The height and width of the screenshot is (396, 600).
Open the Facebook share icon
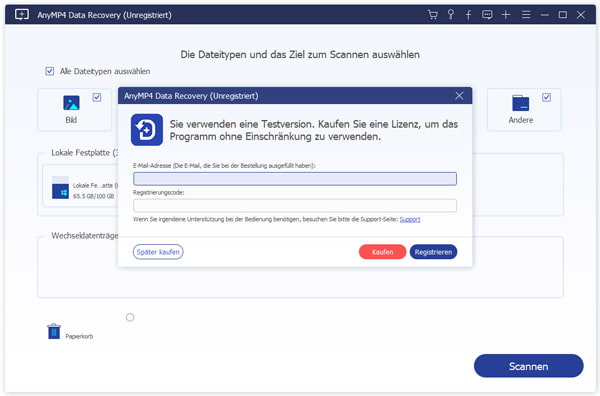(x=468, y=15)
